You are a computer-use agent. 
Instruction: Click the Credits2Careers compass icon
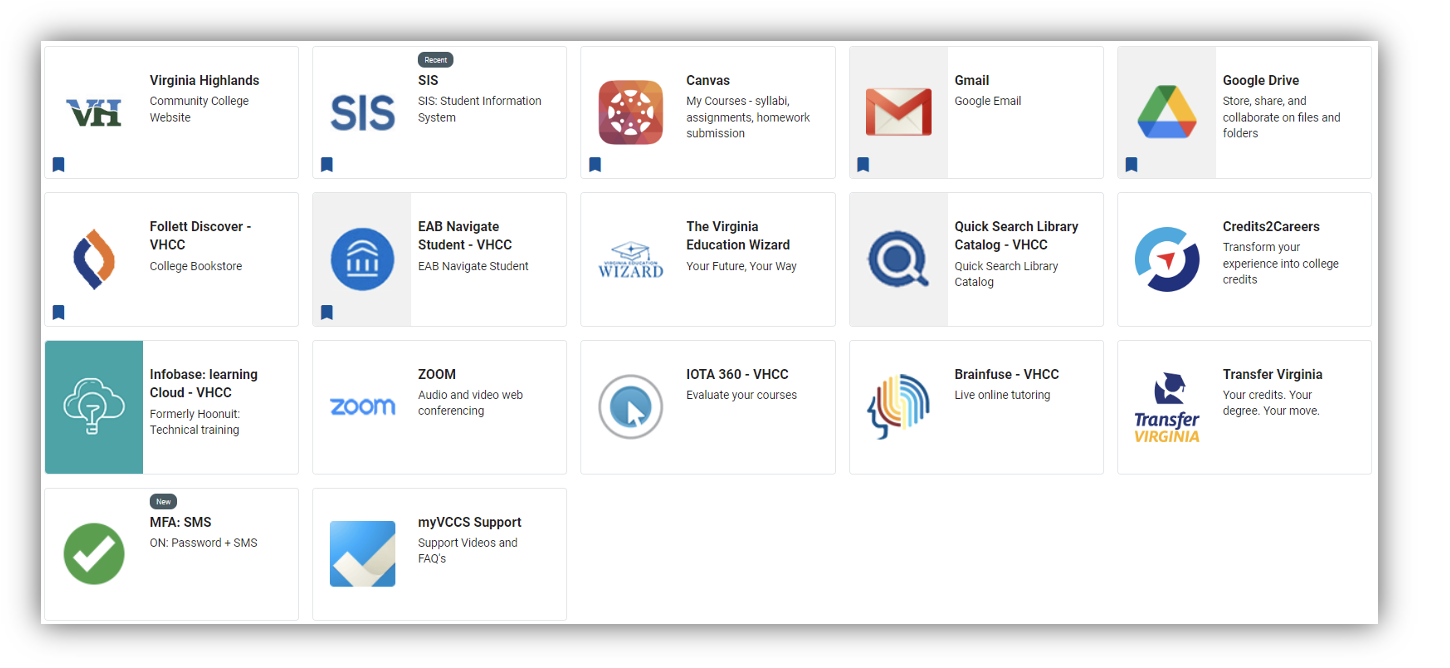(1167, 259)
